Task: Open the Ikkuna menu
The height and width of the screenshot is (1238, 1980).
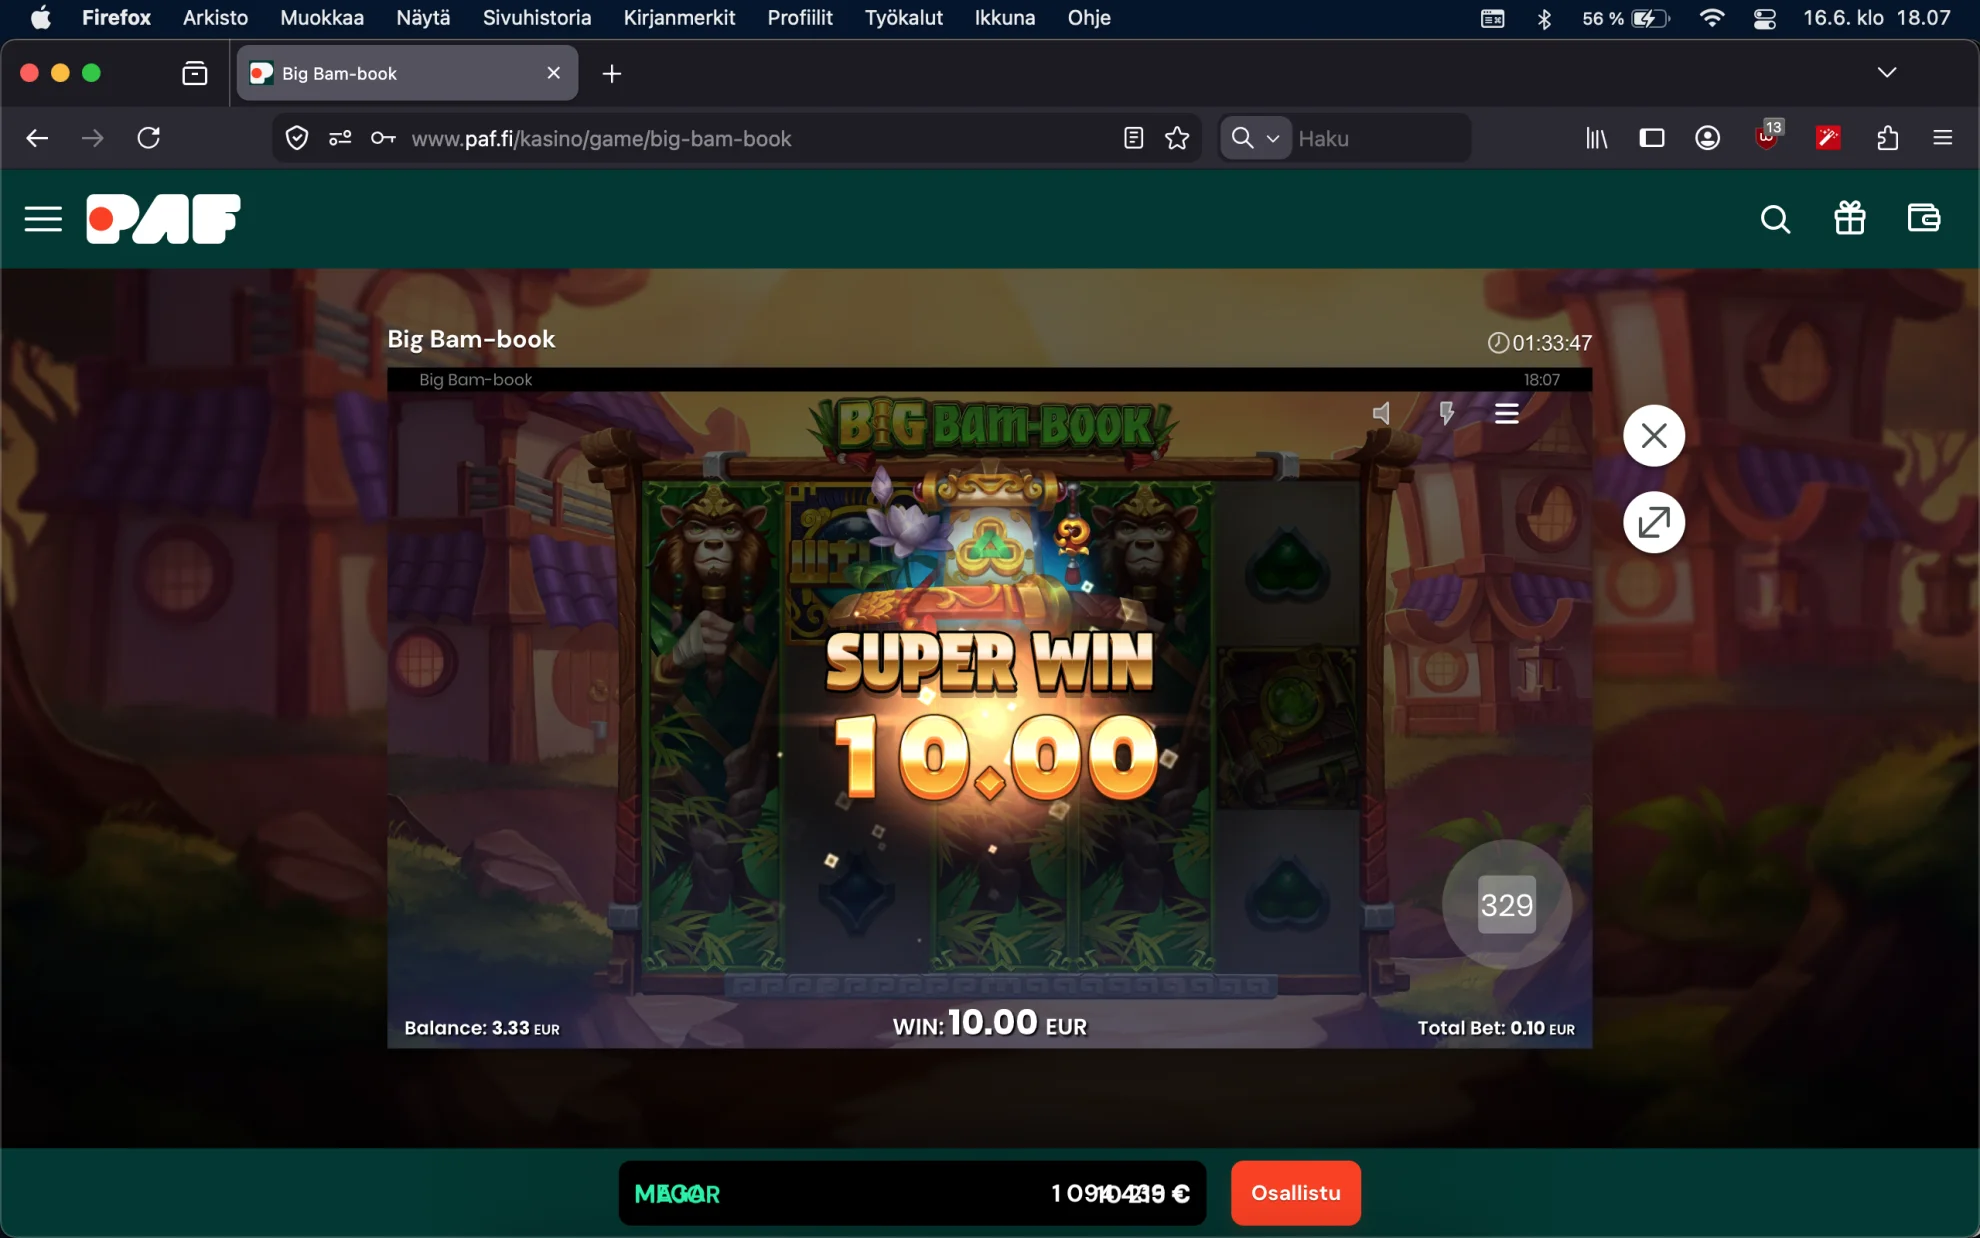Action: click(x=1005, y=18)
